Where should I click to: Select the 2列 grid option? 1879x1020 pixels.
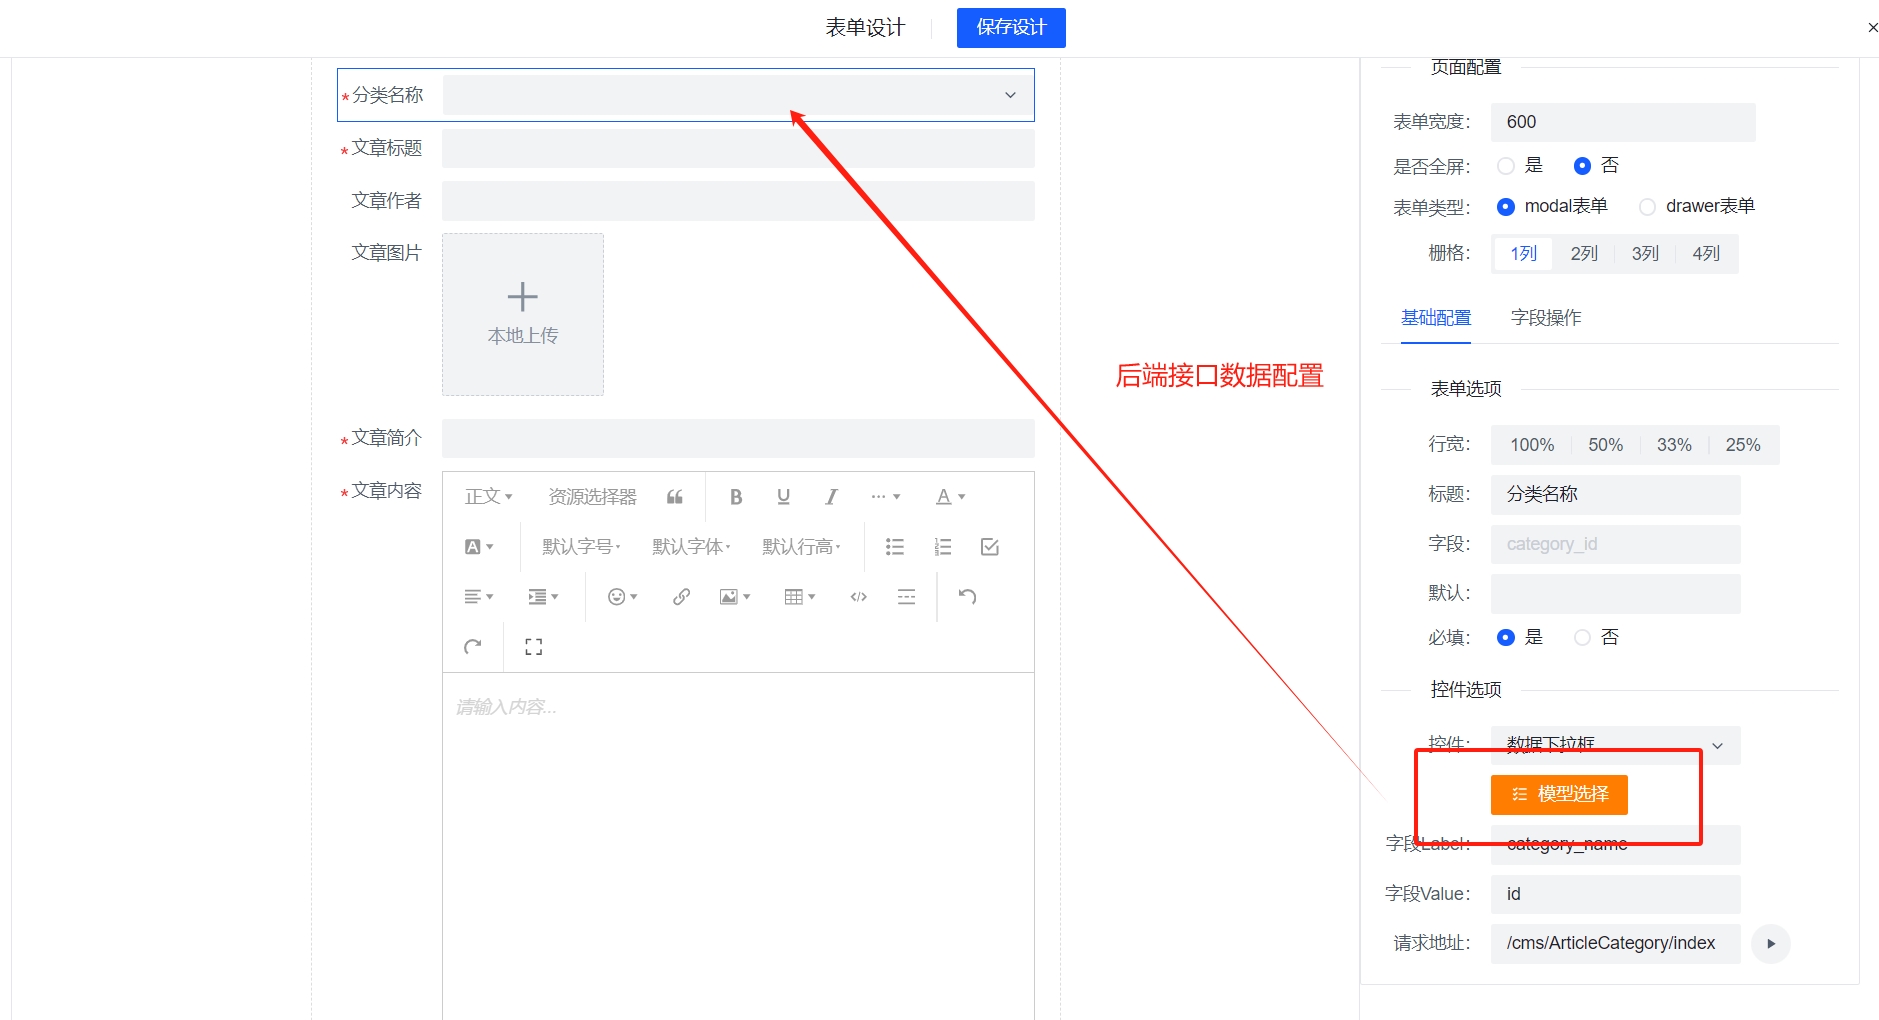tap(1583, 254)
